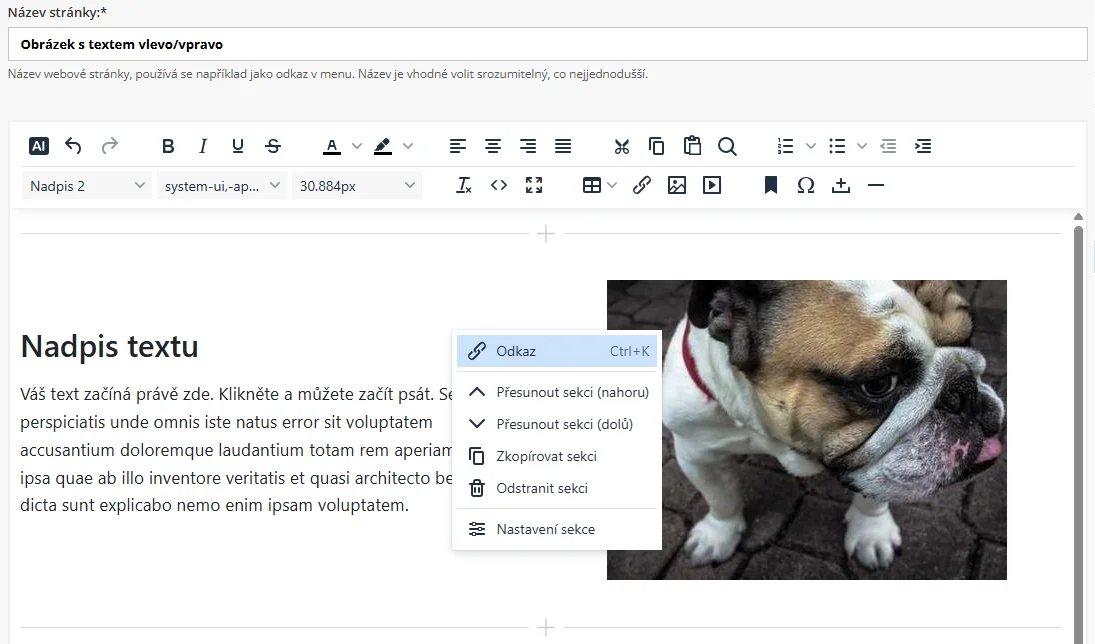Undo the last editor action
Image resolution: width=1095 pixels, height=644 pixels.
click(x=73, y=146)
